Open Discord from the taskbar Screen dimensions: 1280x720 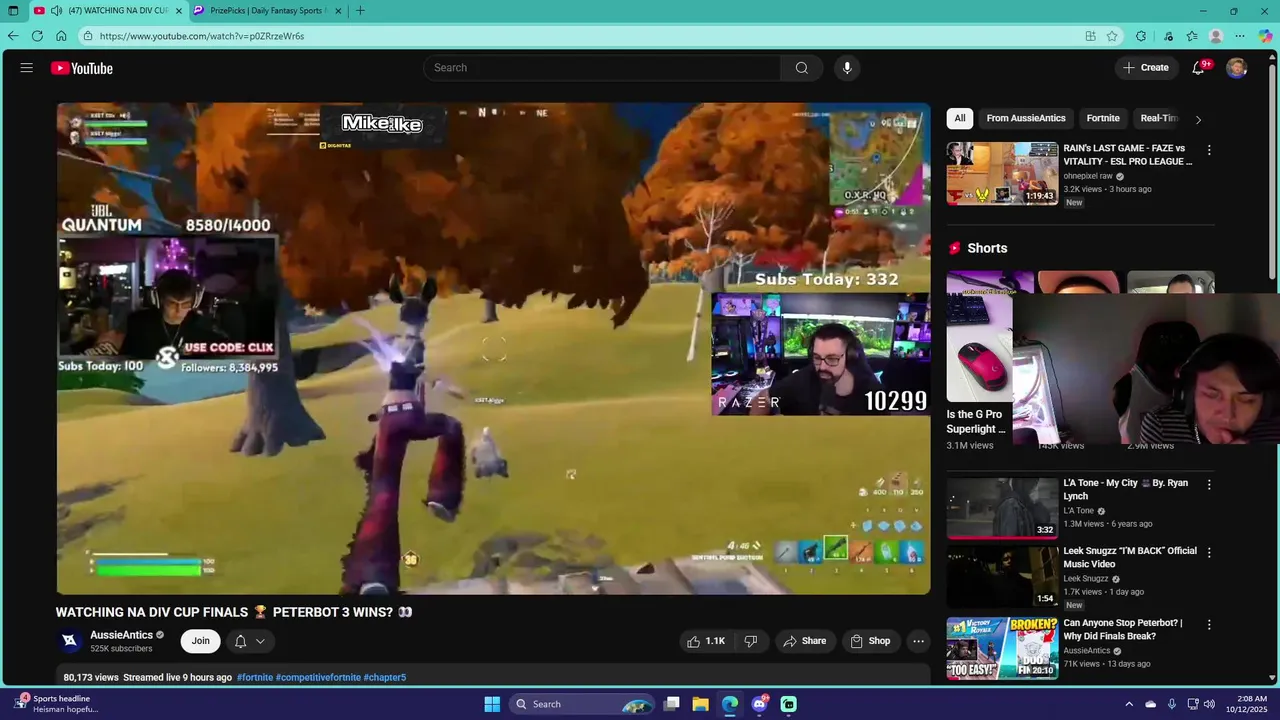760,704
